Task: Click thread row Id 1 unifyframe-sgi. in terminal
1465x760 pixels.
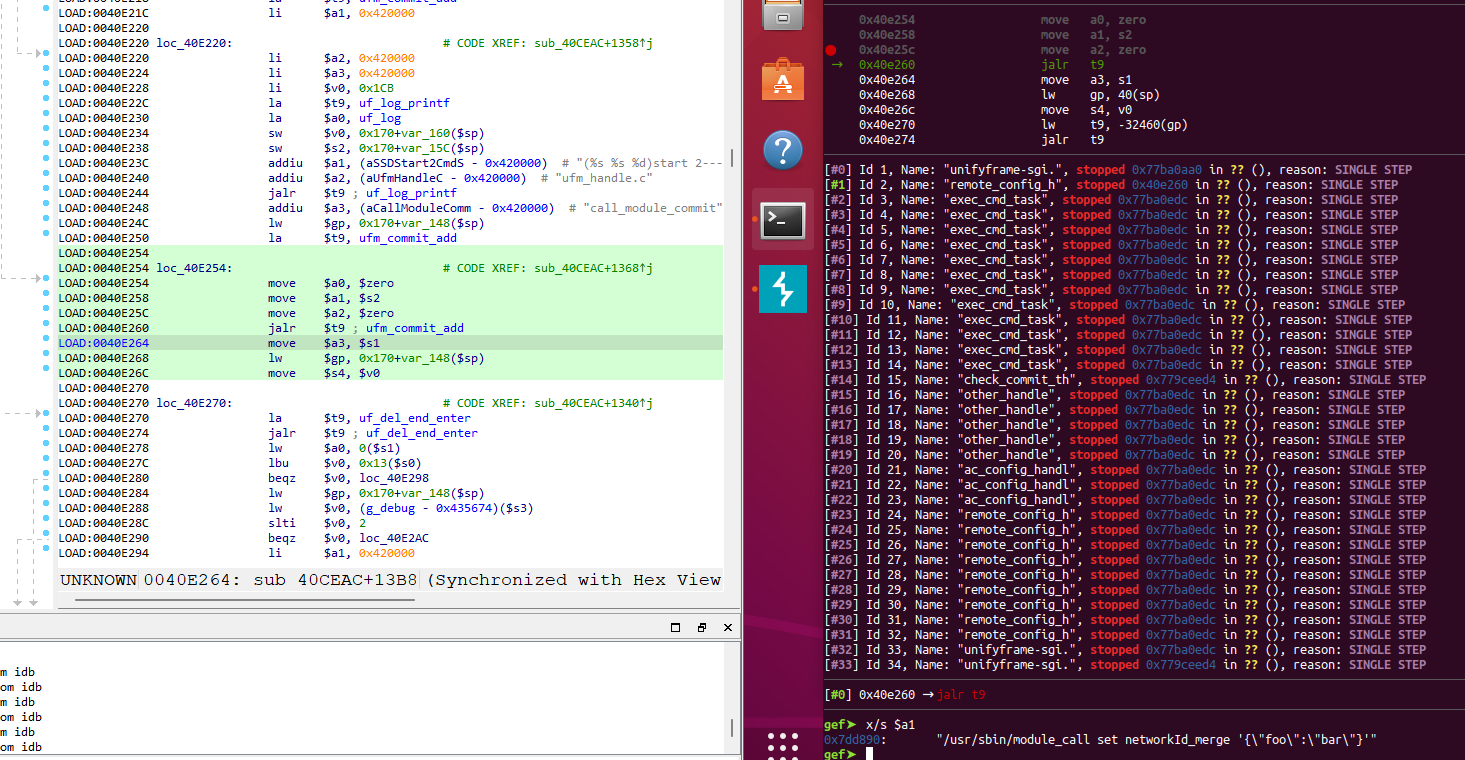Action: tap(1118, 170)
